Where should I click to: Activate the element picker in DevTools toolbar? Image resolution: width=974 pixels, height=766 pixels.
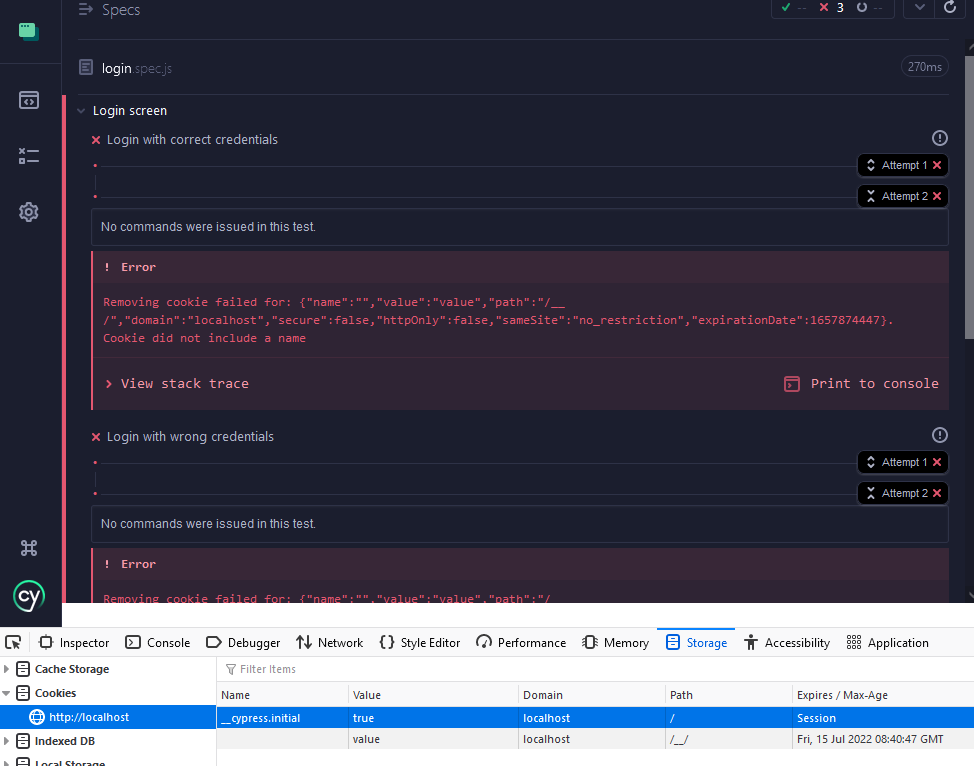point(13,642)
